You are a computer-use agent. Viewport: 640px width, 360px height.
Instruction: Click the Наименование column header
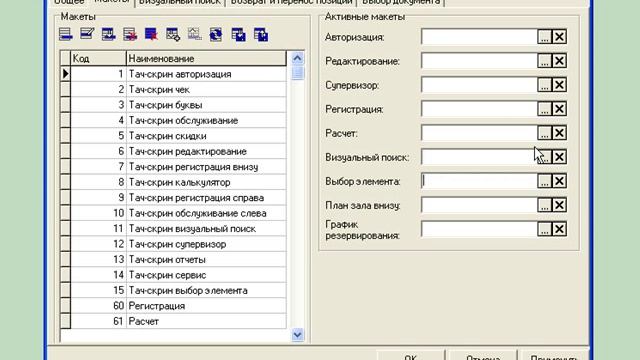point(206,58)
